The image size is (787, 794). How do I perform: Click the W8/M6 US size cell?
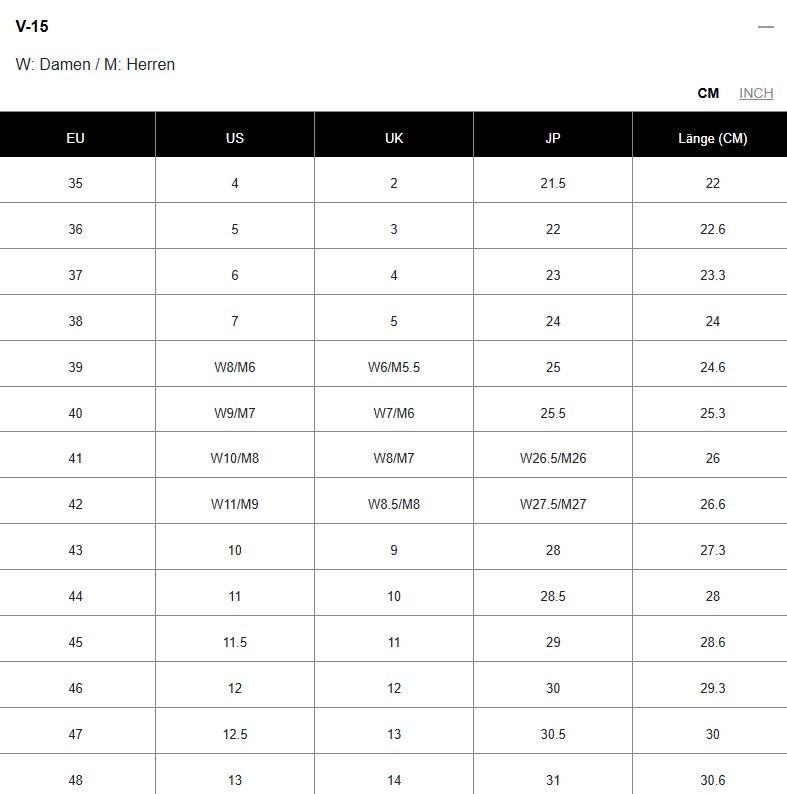[235, 367]
